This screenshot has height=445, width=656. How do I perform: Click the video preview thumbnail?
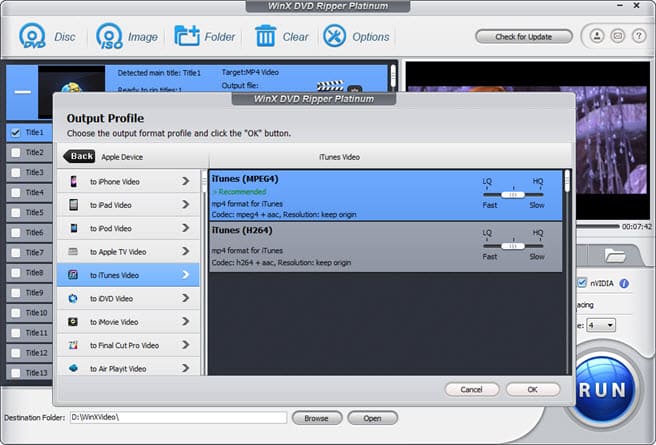point(613,141)
